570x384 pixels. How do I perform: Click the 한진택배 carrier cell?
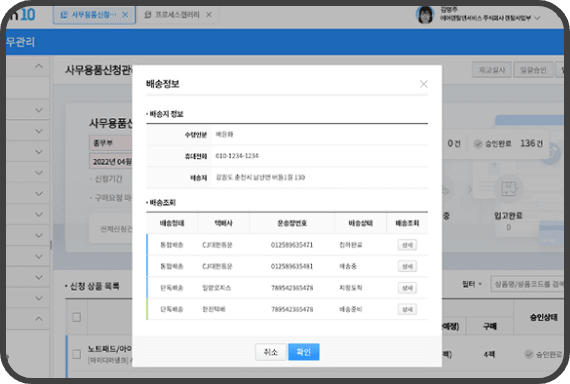tap(214, 309)
